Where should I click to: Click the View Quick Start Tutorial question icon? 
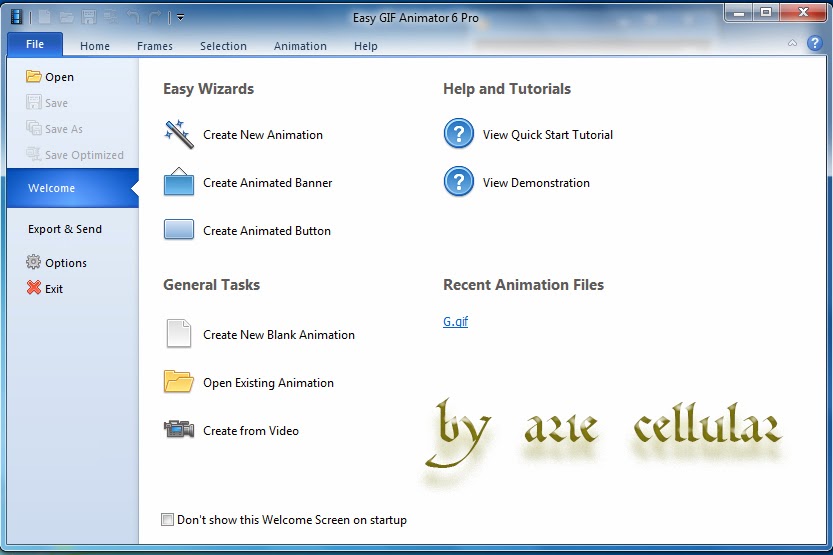point(458,133)
